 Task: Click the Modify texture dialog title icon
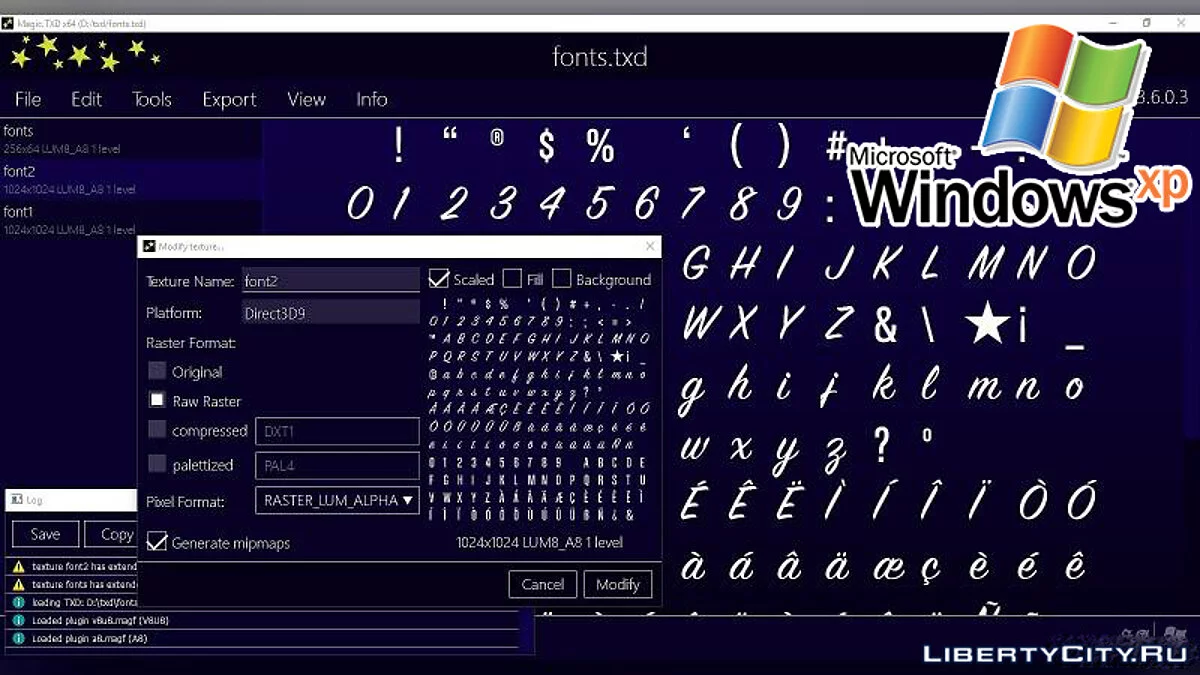(x=150, y=246)
